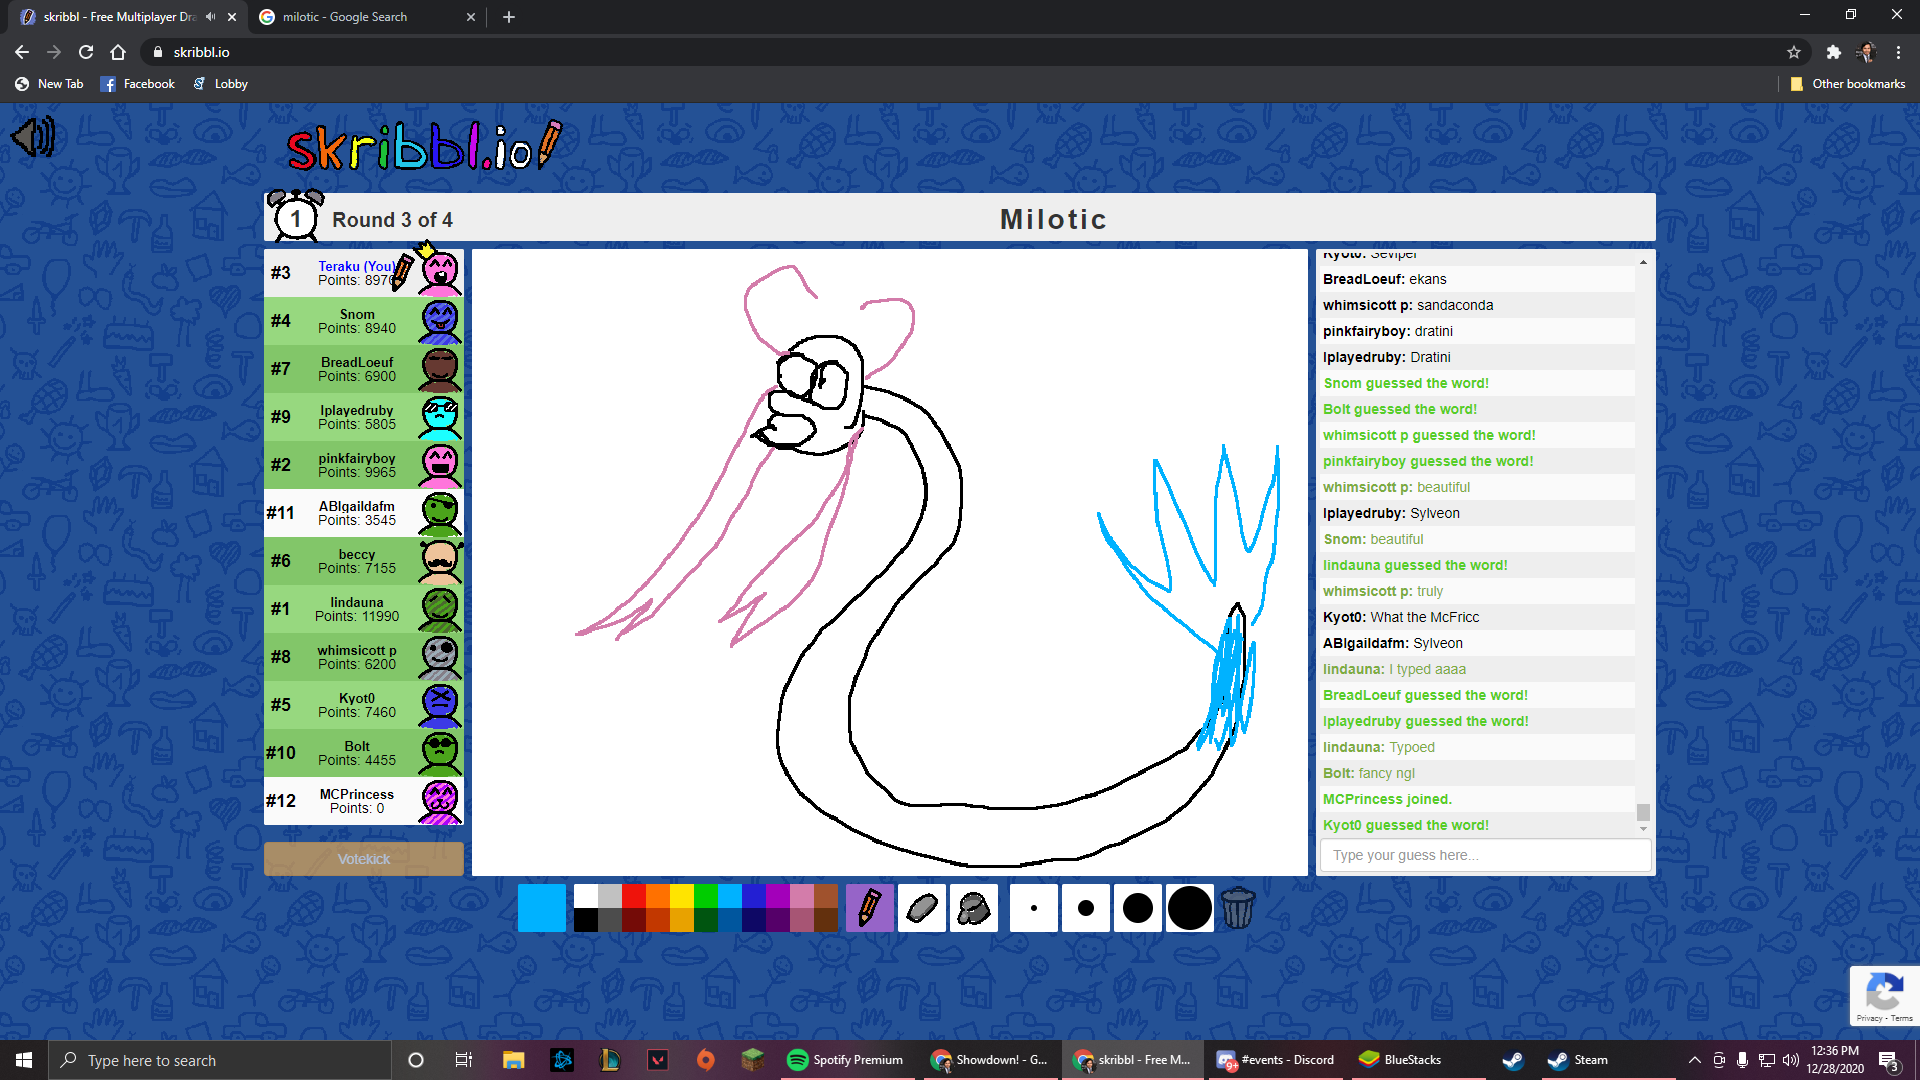This screenshot has width=1920, height=1080.
Task: Choose the largest brush size
Action: [x=1189, y=908]
